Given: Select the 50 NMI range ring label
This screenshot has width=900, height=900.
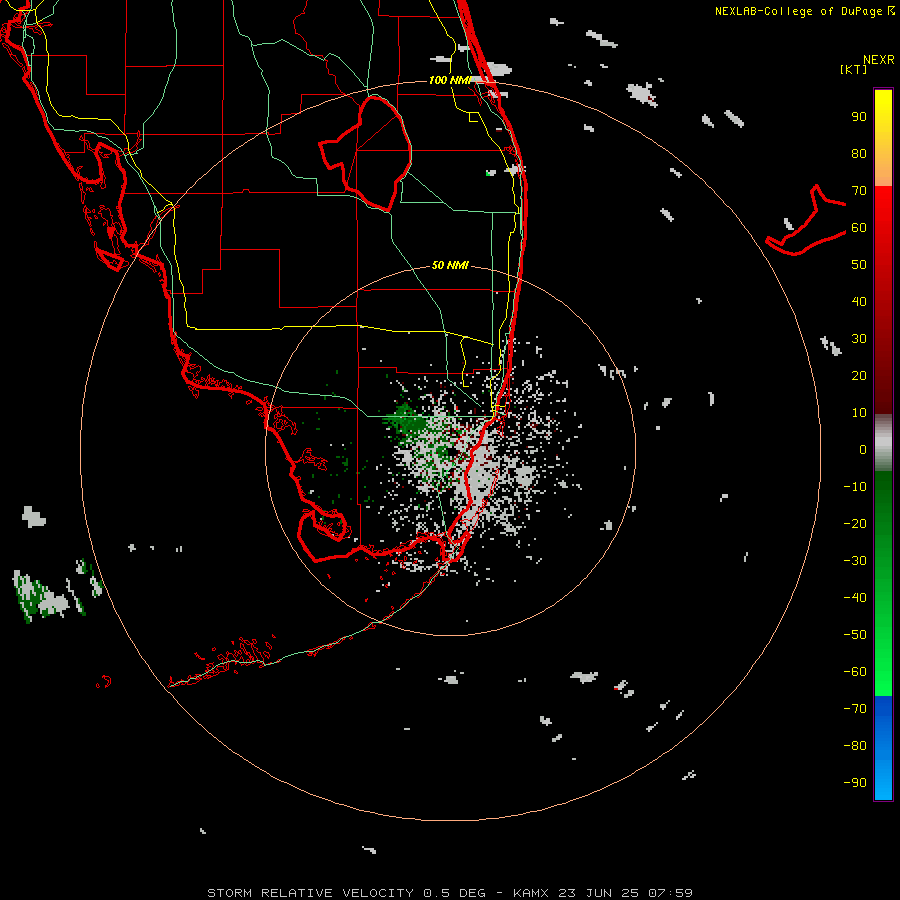Looking at the screenshot, I should coord(450,265).
